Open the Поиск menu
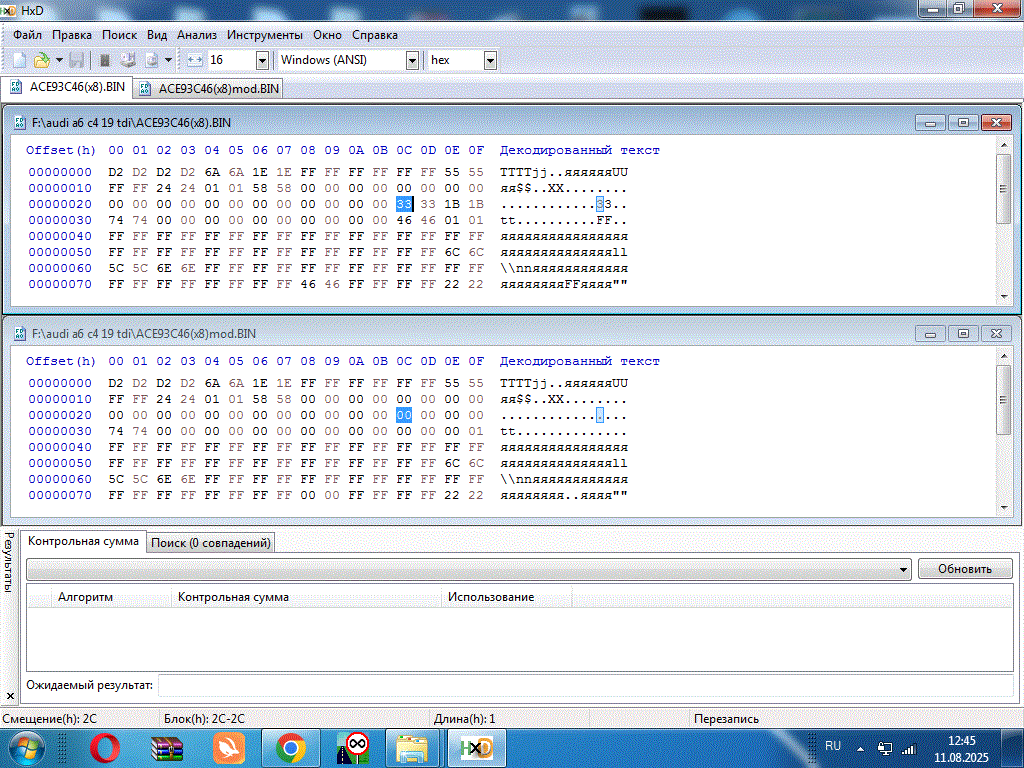This screenshot has height=768, width=1024. pos(120,35)
